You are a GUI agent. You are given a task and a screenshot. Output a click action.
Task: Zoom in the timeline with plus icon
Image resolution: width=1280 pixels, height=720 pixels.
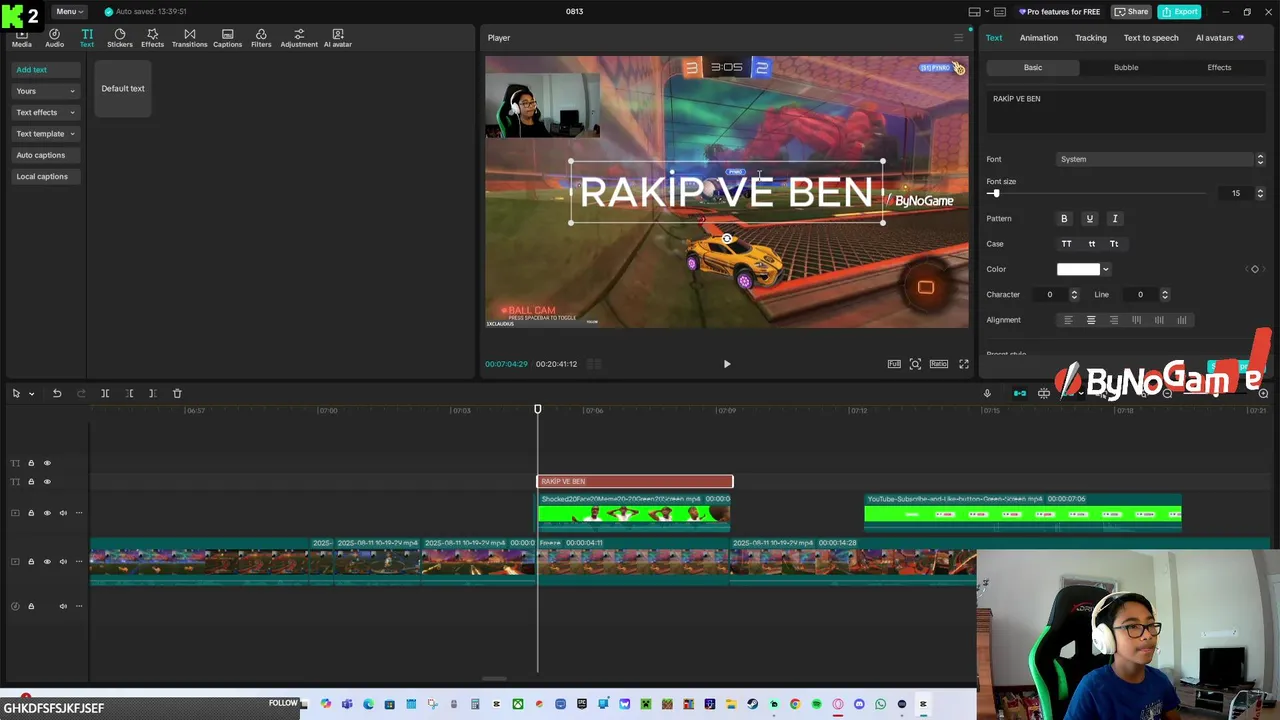tap(1263, 393)
